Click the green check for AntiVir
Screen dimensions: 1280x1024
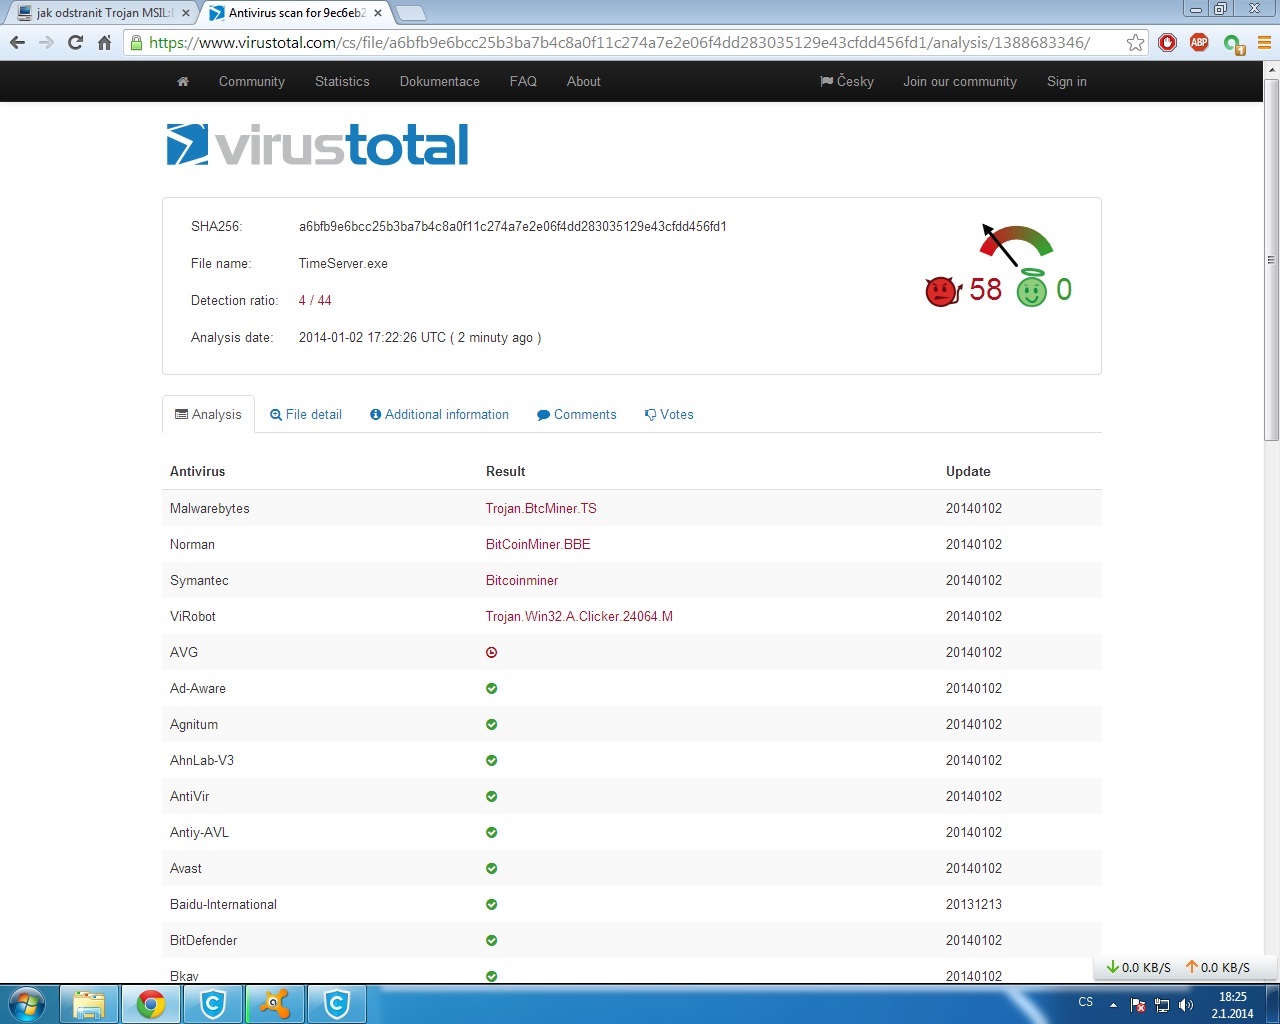point(491,796)
